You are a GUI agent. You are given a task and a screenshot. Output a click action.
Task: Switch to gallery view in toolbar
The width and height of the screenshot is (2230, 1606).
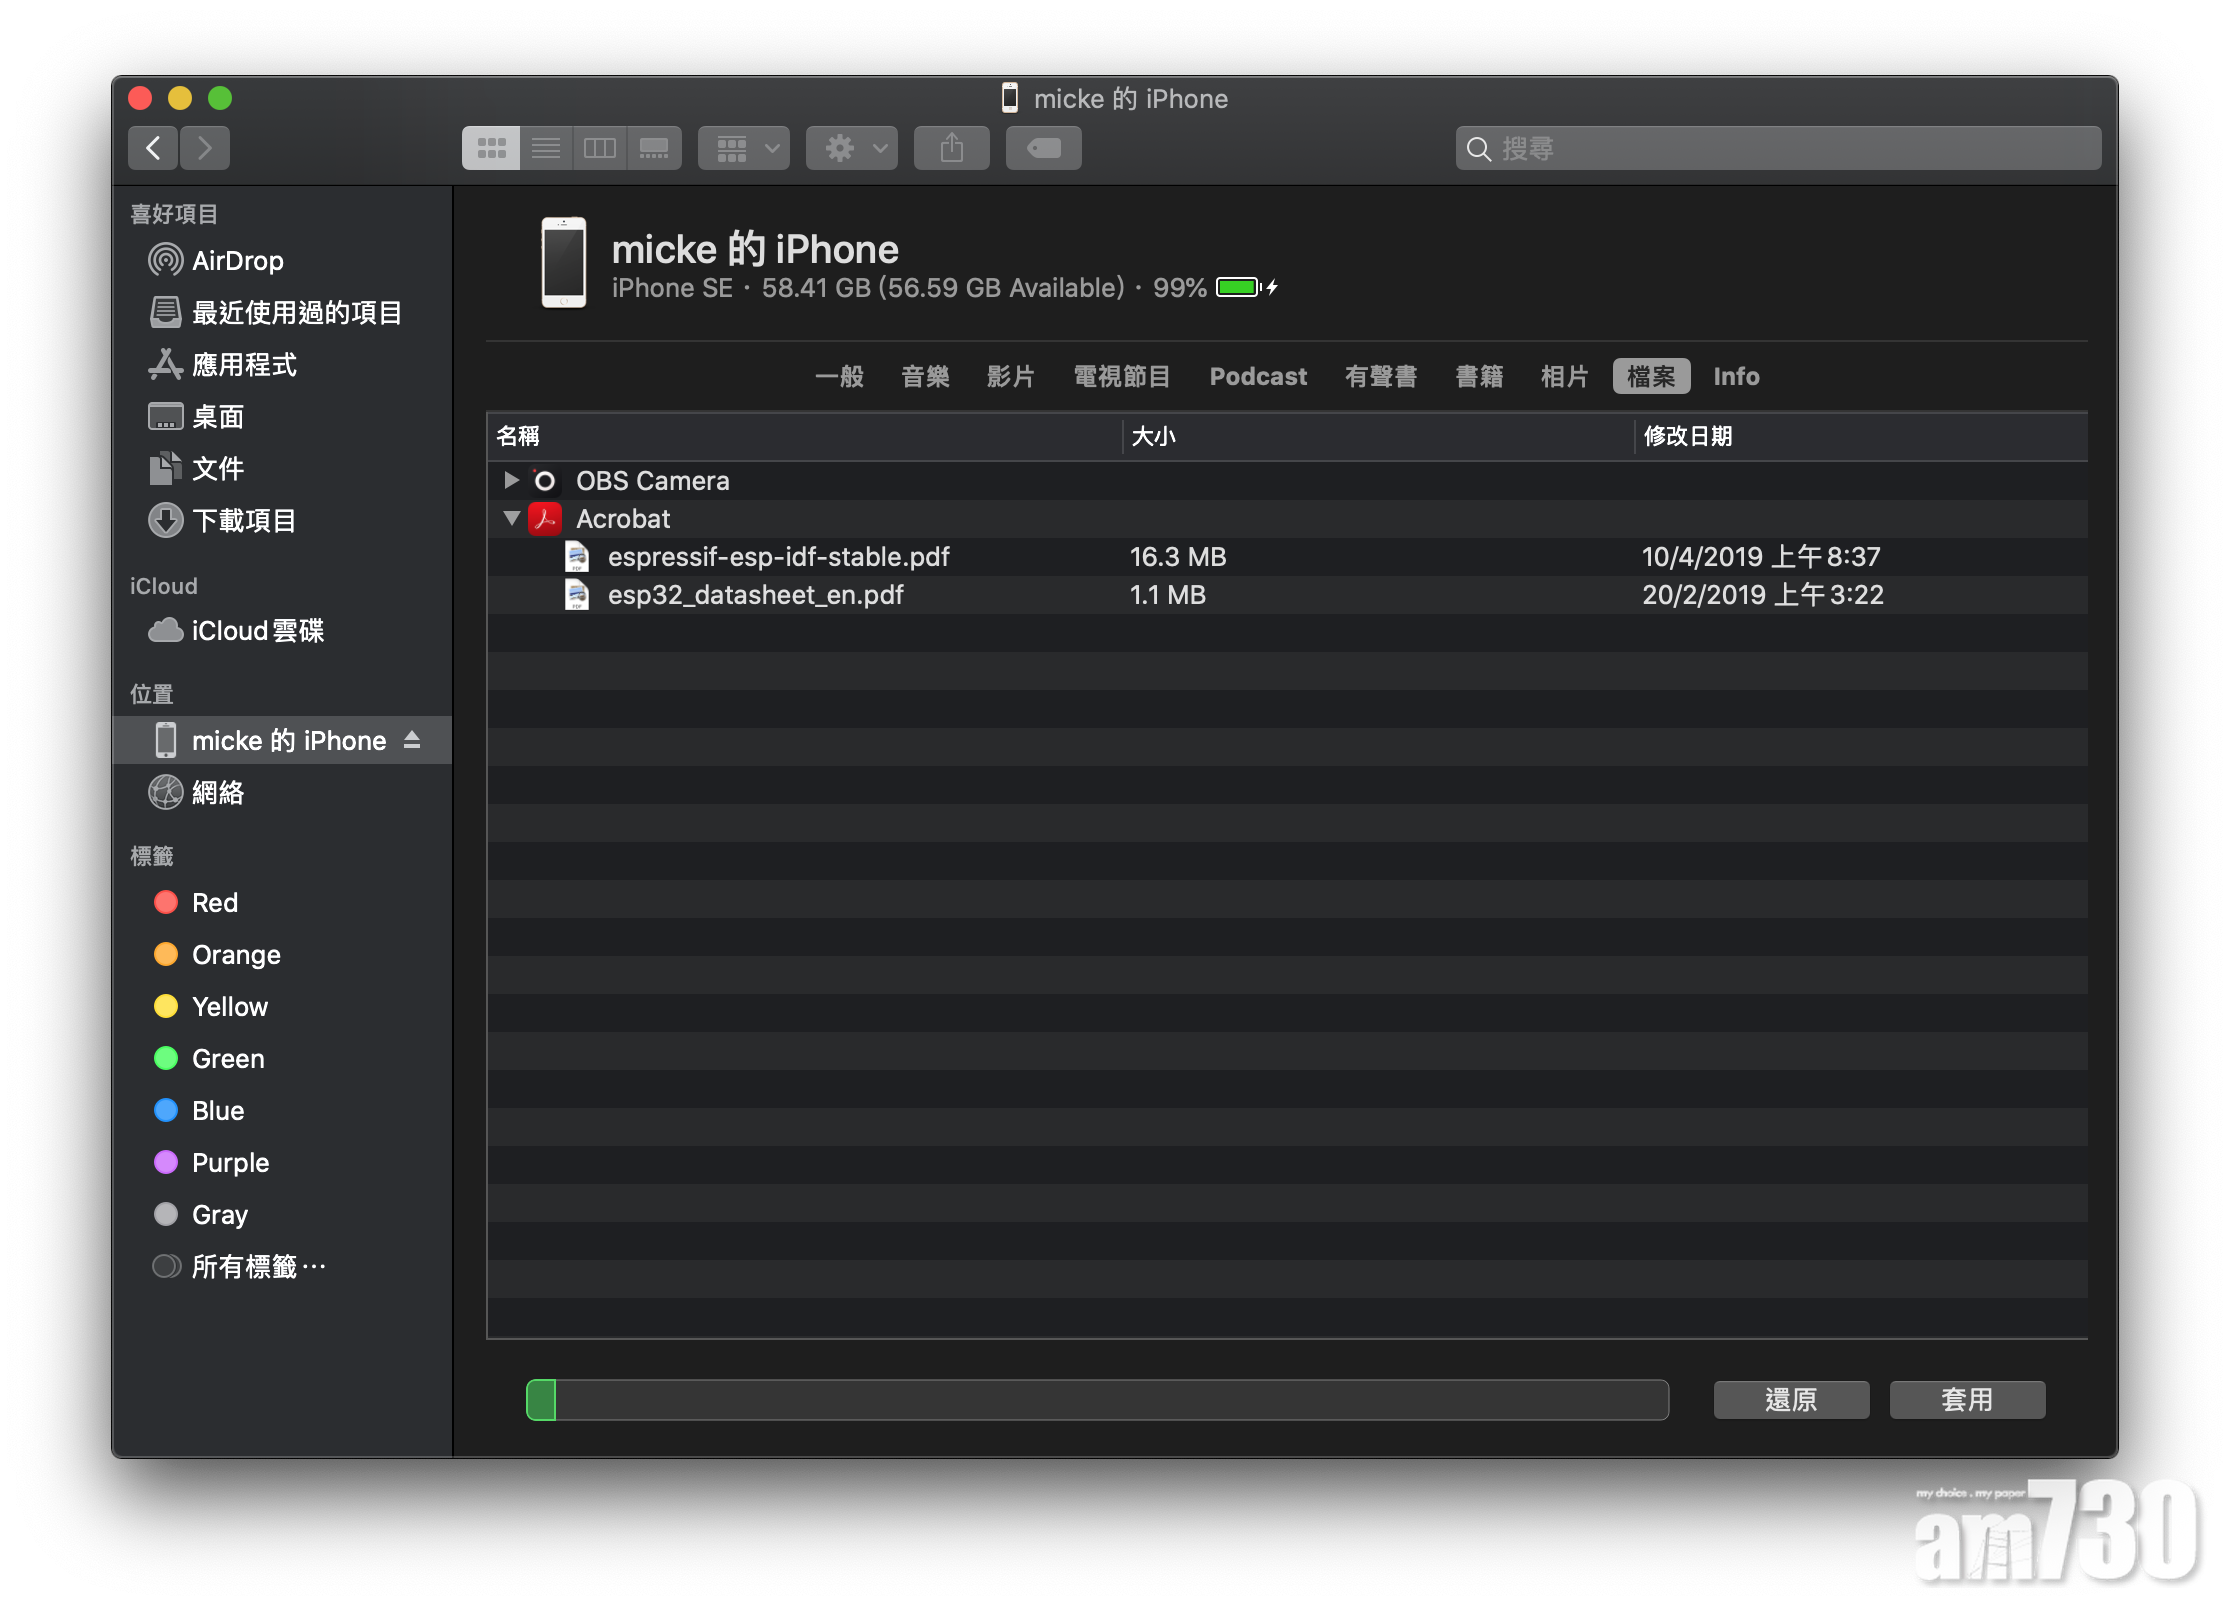(654, 148)
